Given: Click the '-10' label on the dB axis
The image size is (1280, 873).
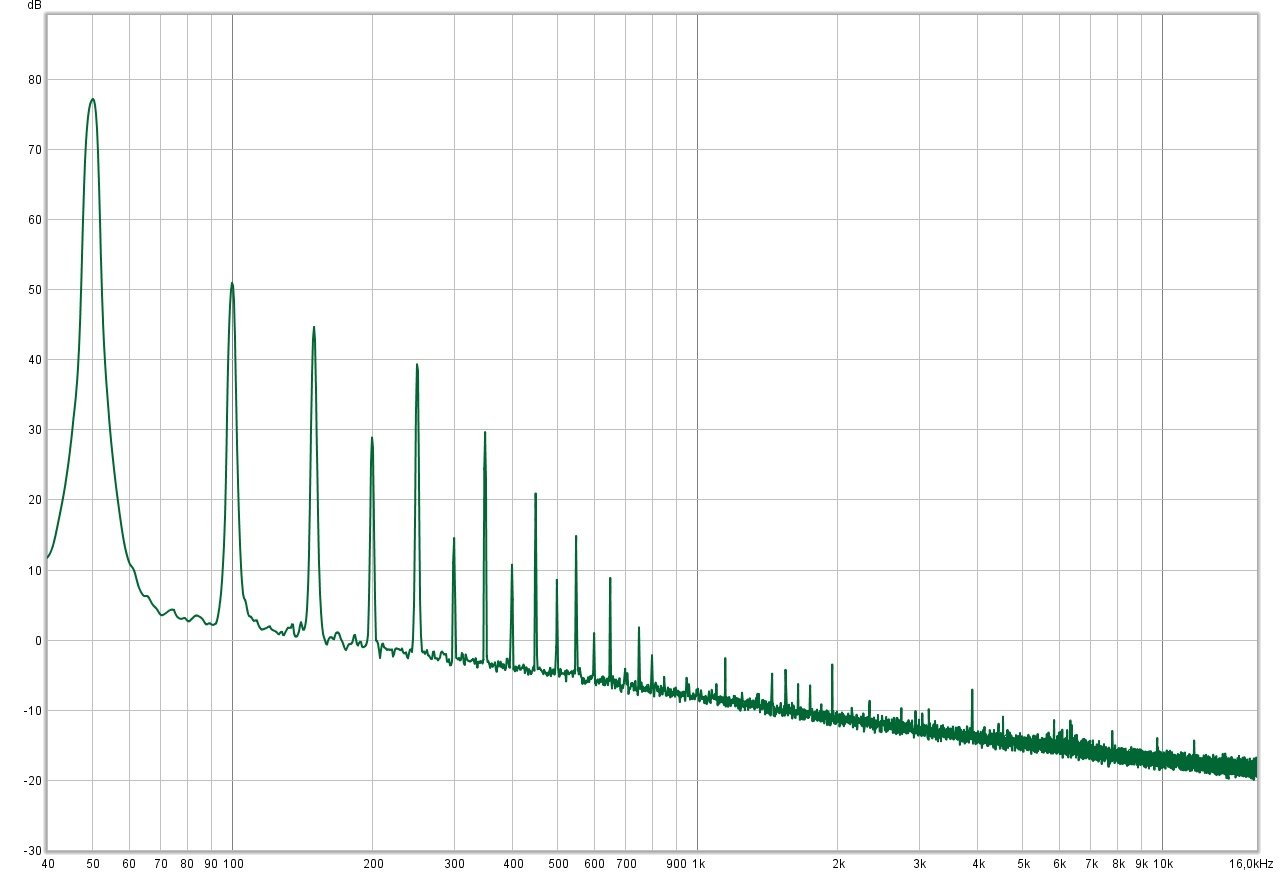Looking at the screenshot, I should point(32,711).
